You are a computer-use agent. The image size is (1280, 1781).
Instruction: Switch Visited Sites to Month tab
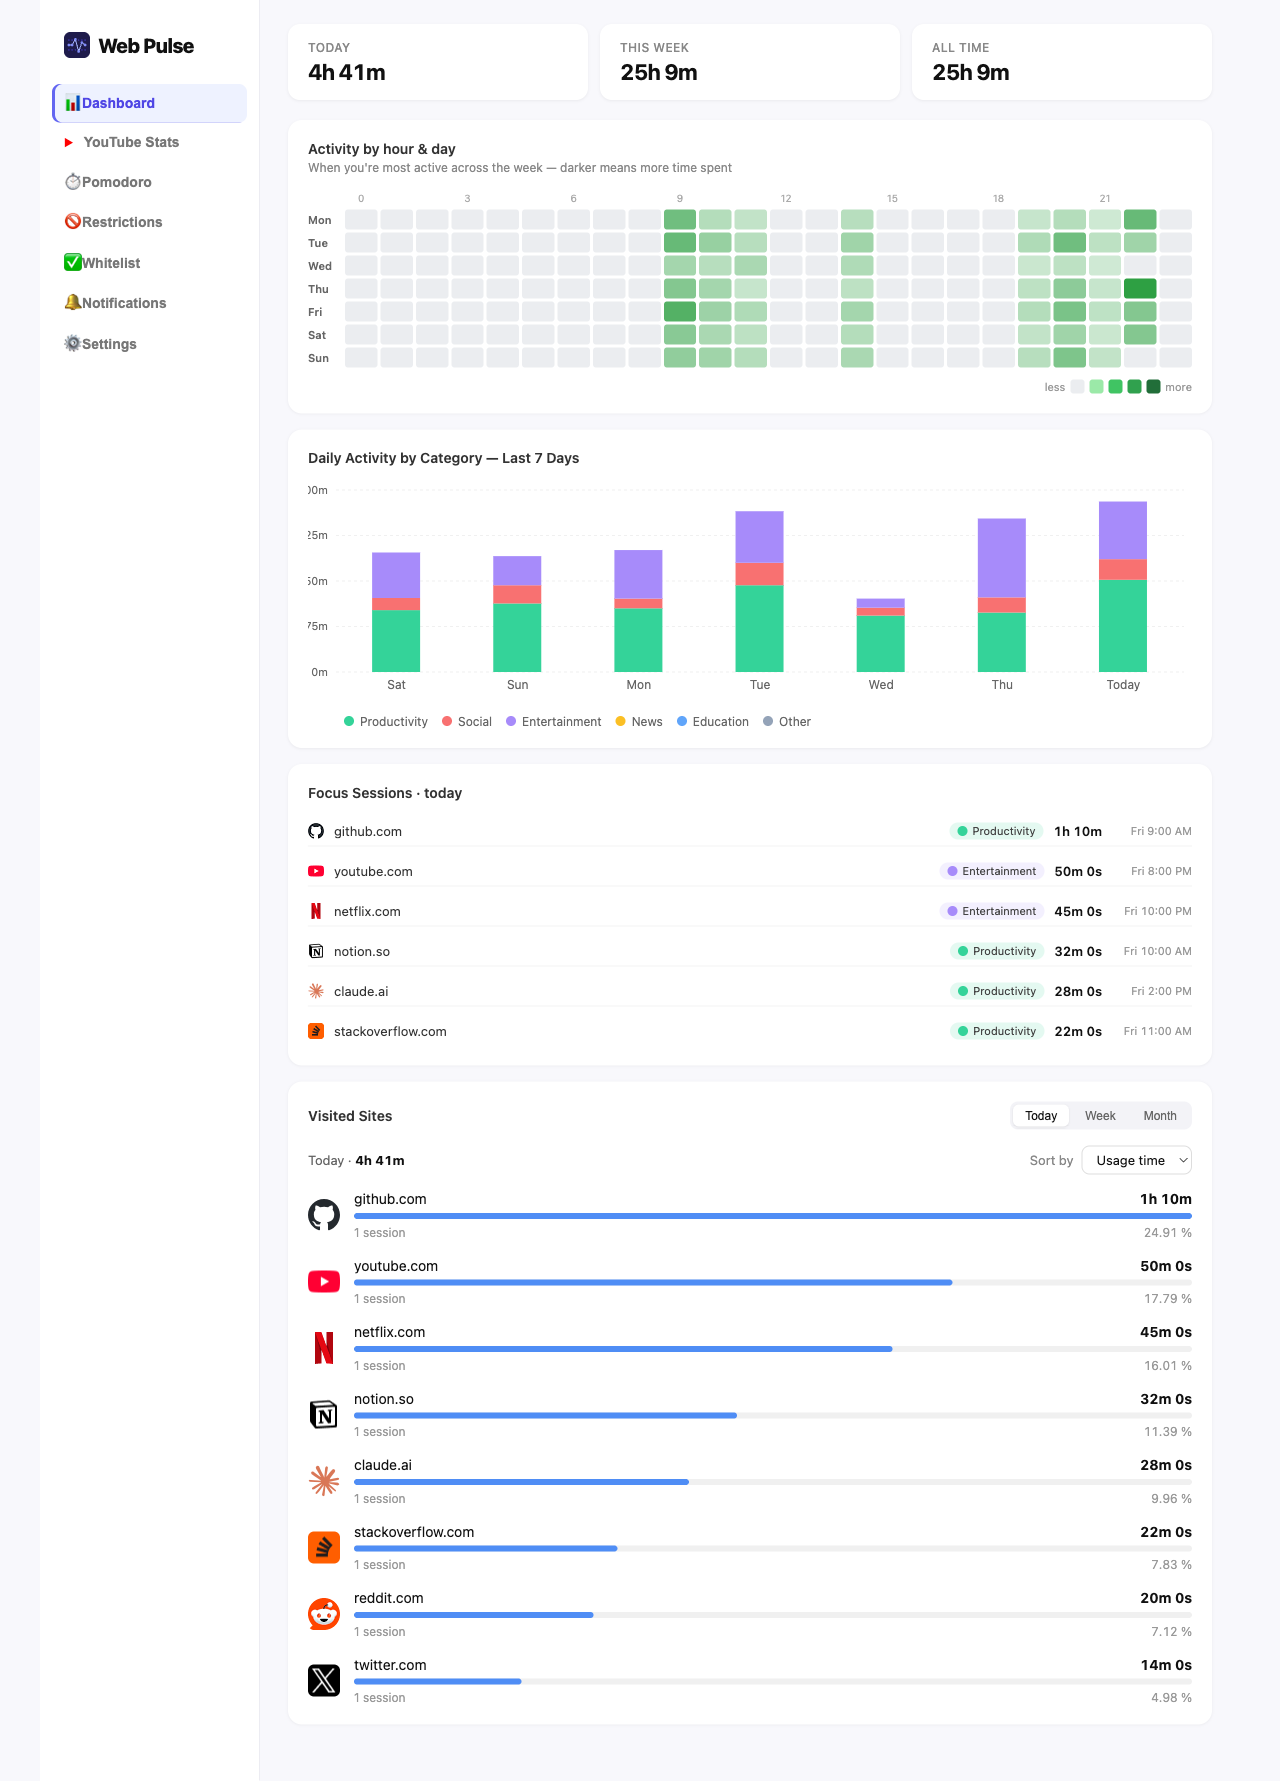[1160, 1116]
